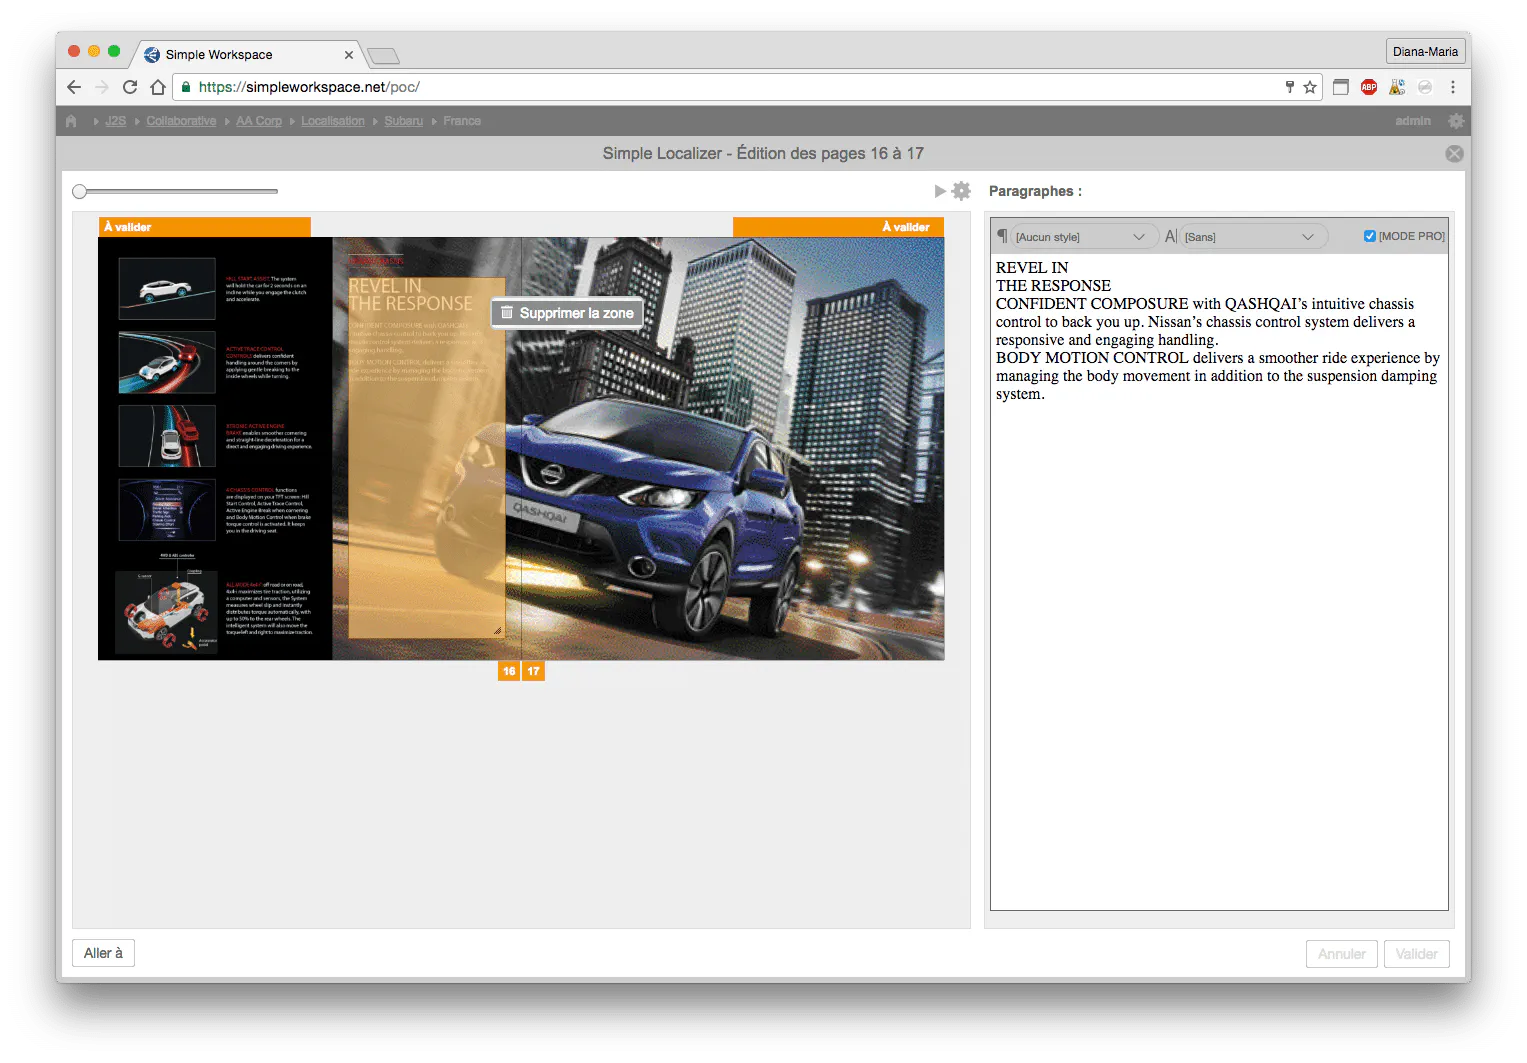The width and height of the screenshot is (1527, 1063).
Task: Reload the page in the browser
Action: point(130,87)
